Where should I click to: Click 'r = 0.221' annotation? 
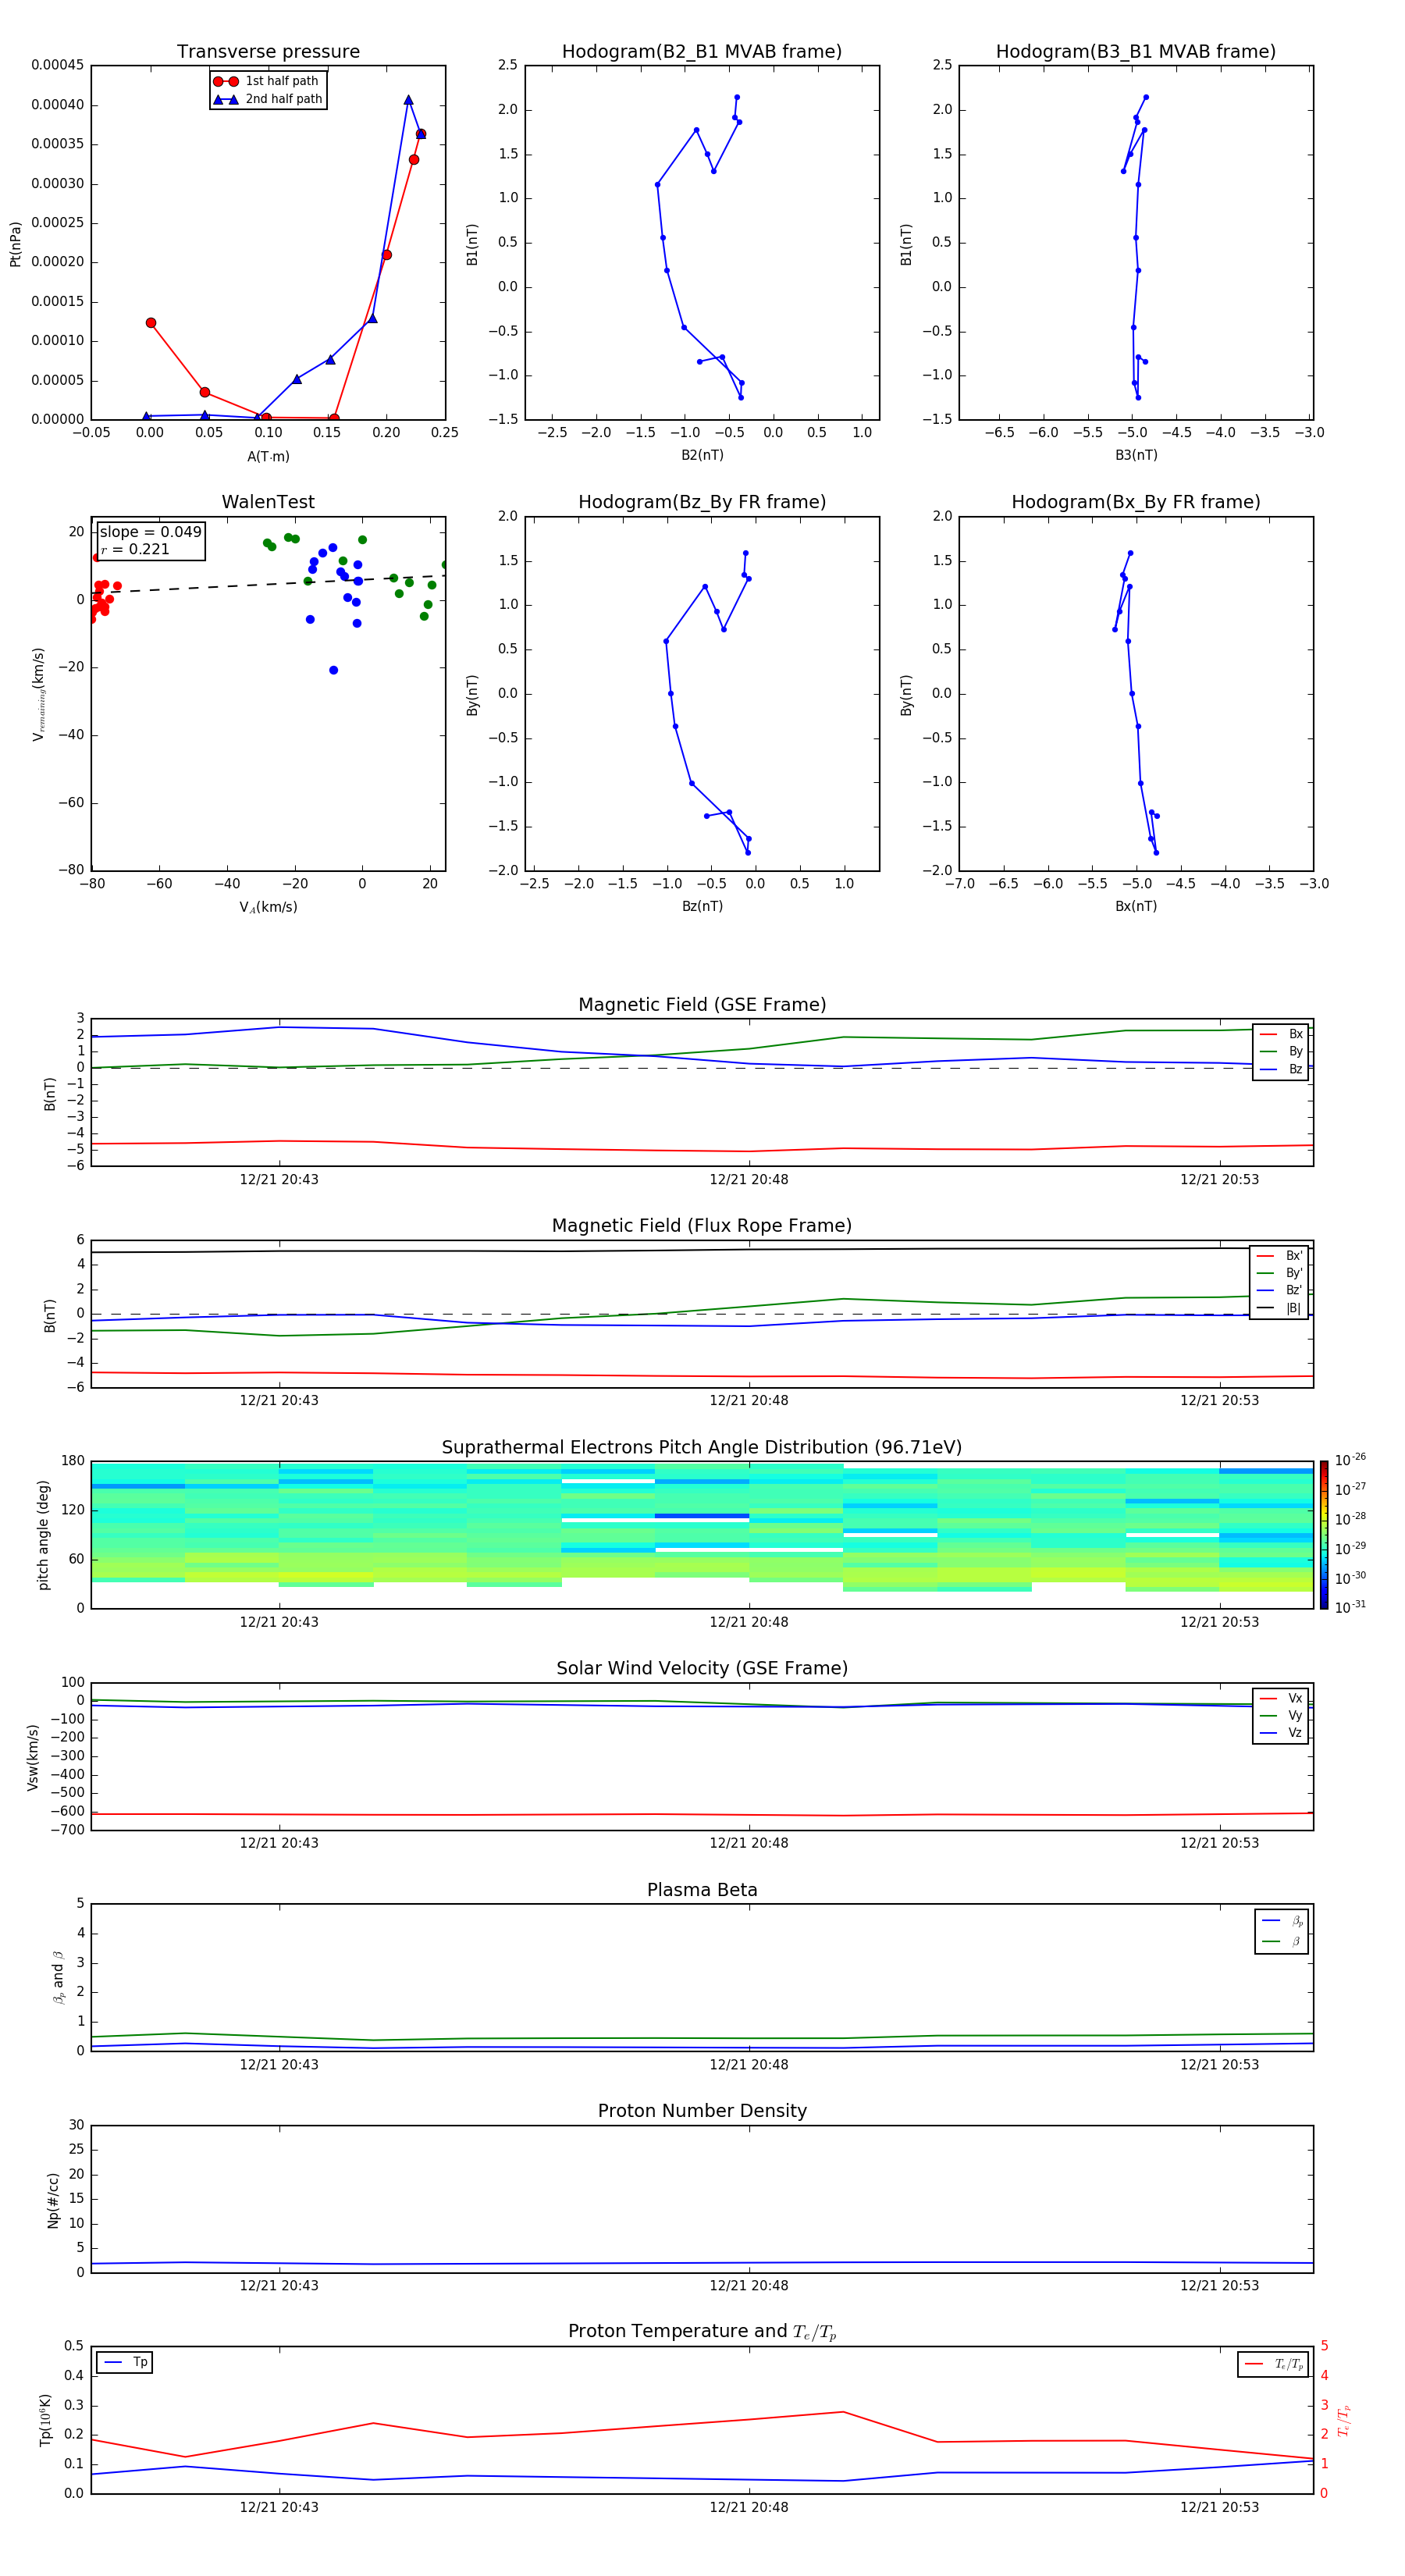point(135,549)
